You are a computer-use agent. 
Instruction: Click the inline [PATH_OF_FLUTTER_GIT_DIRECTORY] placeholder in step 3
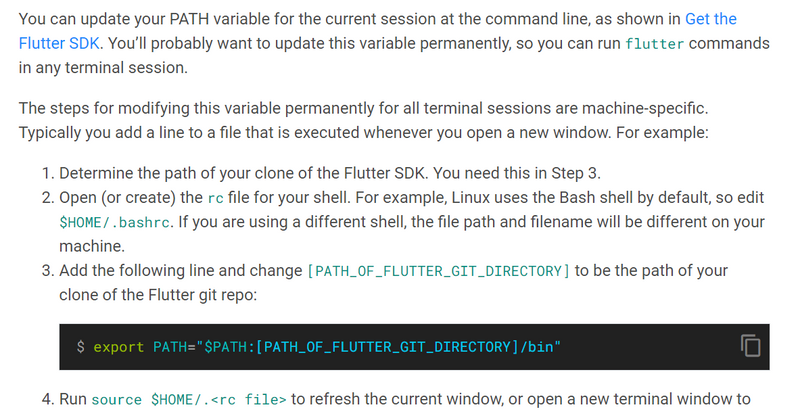438,271
